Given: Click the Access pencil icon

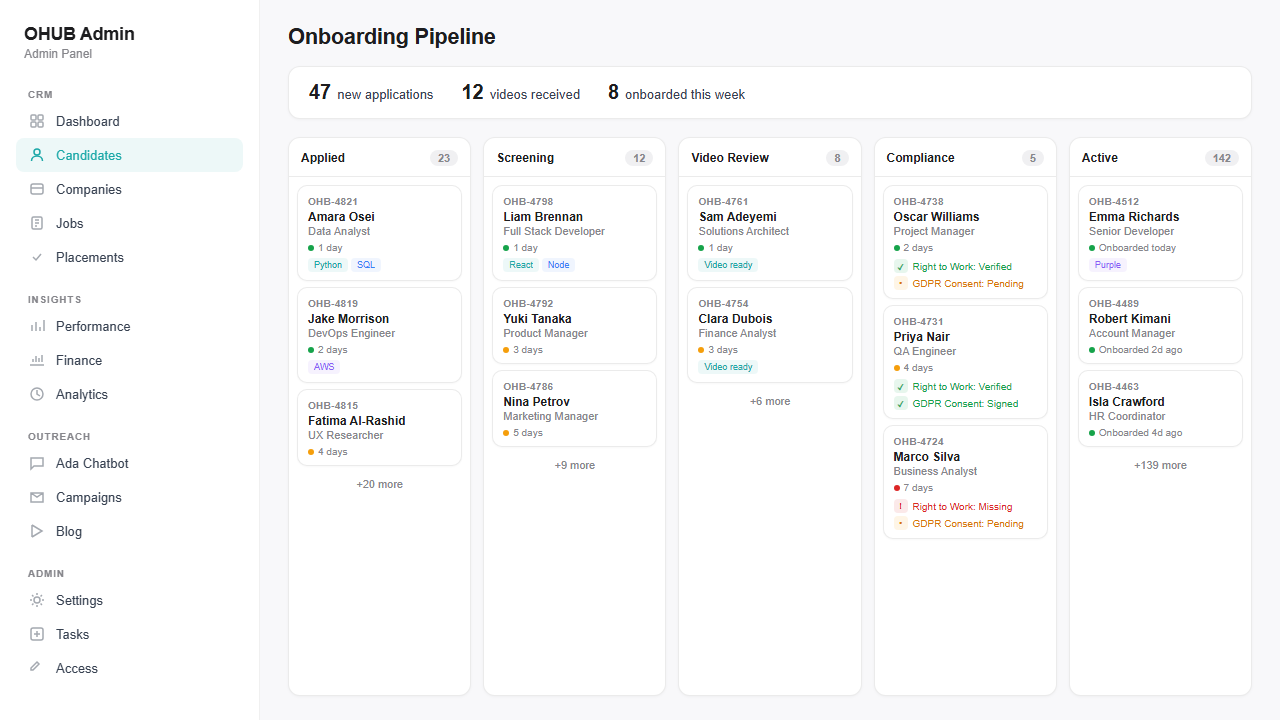Looking at the screenshot, I should click(37, 668).
